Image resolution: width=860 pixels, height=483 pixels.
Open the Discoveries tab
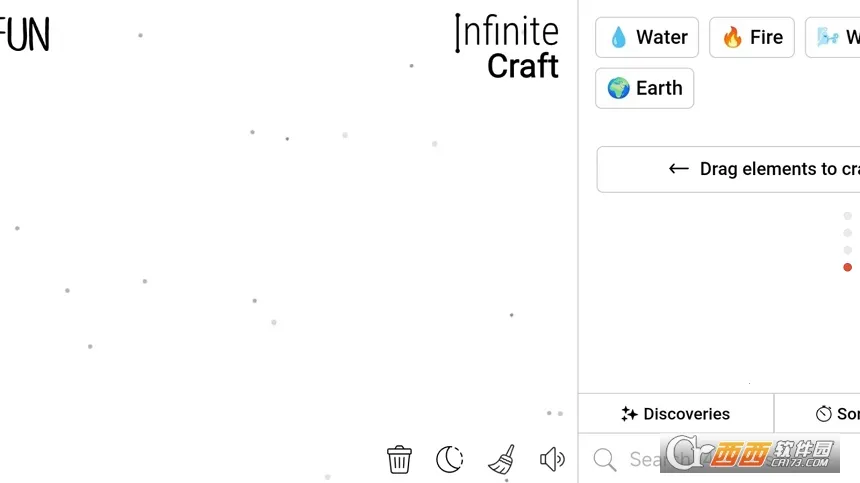pyautogui.click(x=676, y=414)
